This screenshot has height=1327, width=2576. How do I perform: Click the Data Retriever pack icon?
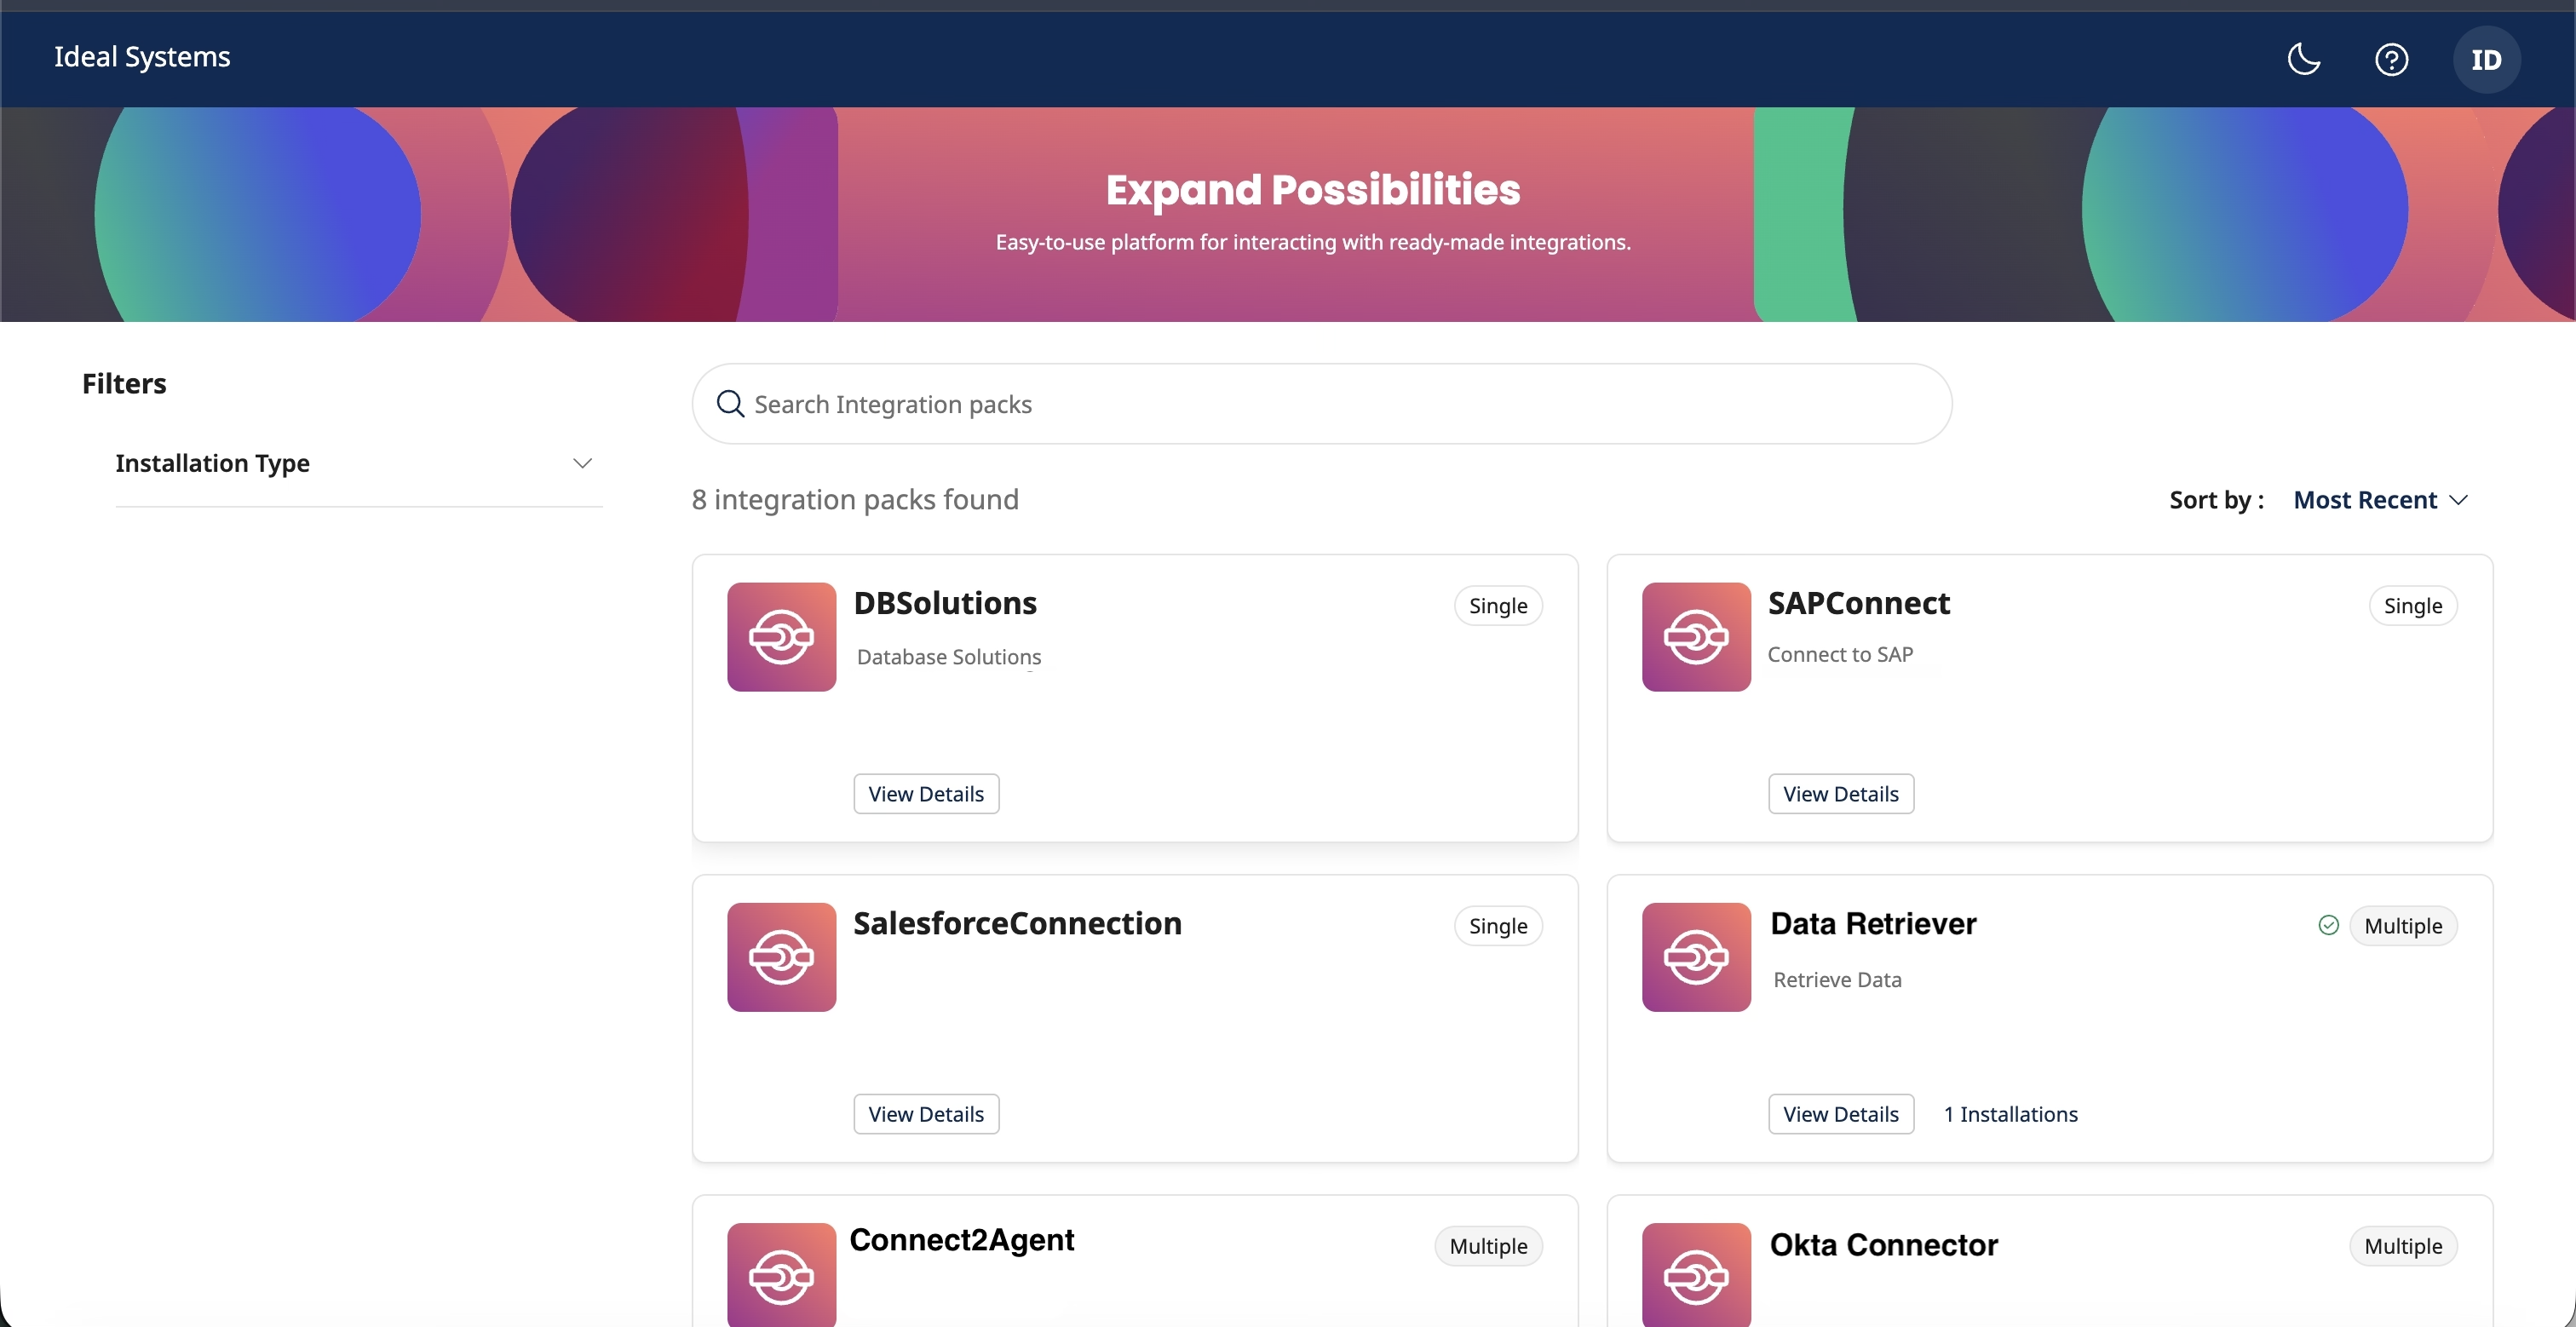(x=1696, y=956)
